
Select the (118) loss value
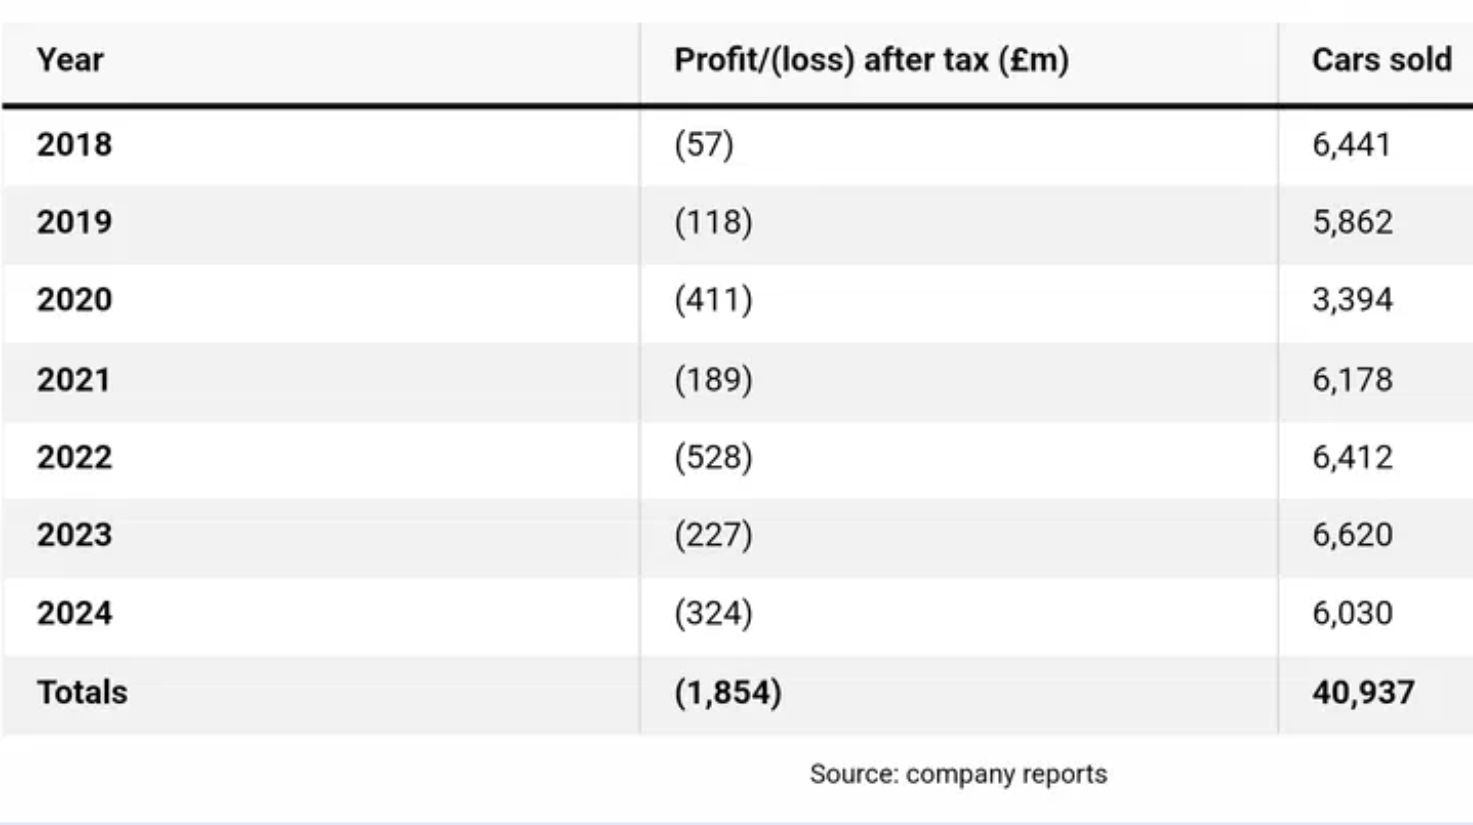pyautogui.click(x=713, y=221)
